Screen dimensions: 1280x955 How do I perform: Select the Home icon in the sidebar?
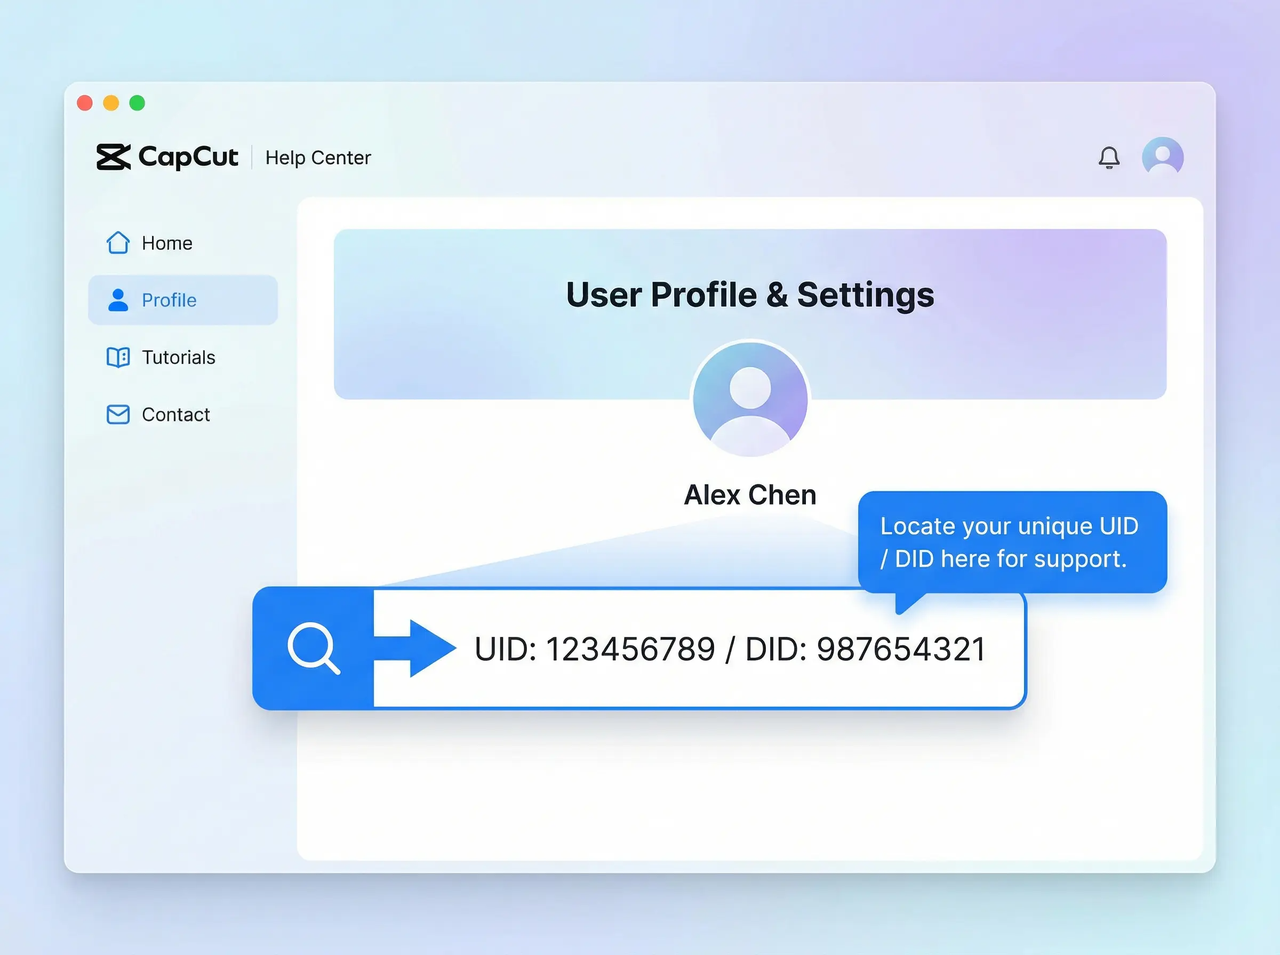[x=117, y=242]
